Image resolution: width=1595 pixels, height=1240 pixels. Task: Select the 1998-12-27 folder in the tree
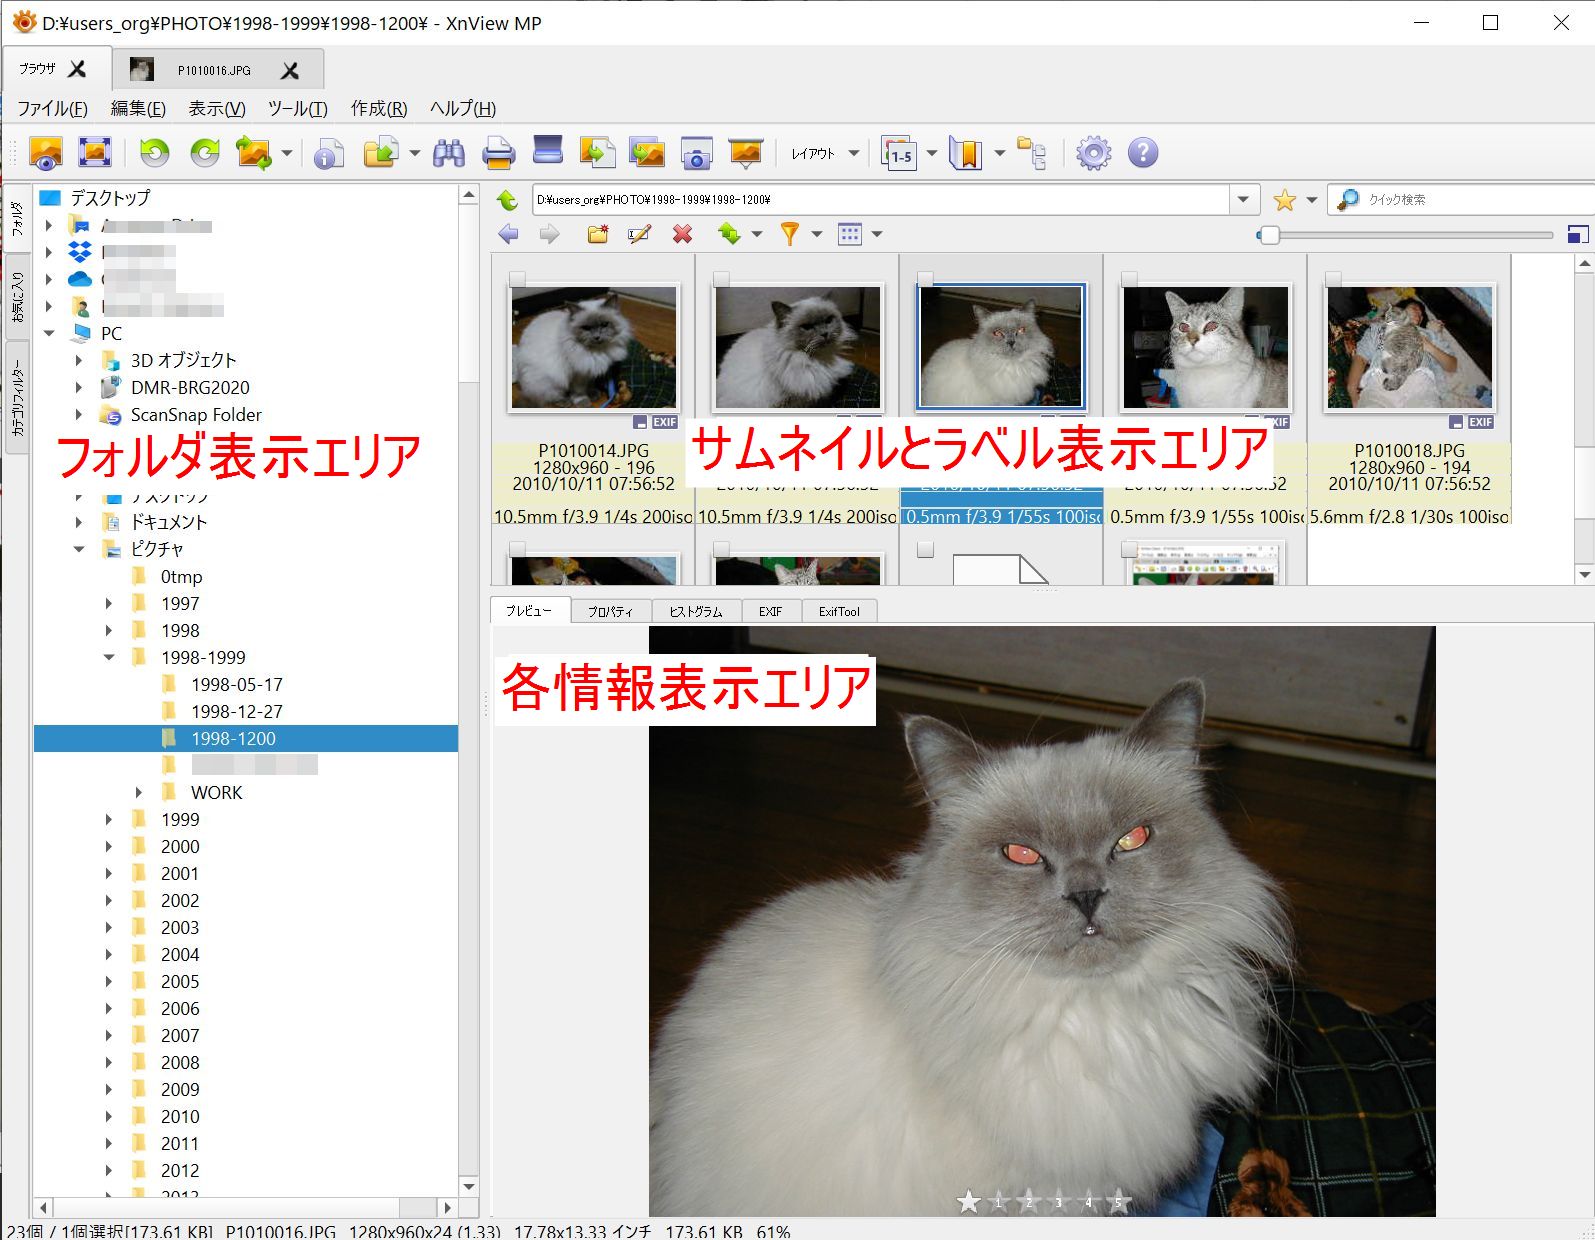click(237, 711)
